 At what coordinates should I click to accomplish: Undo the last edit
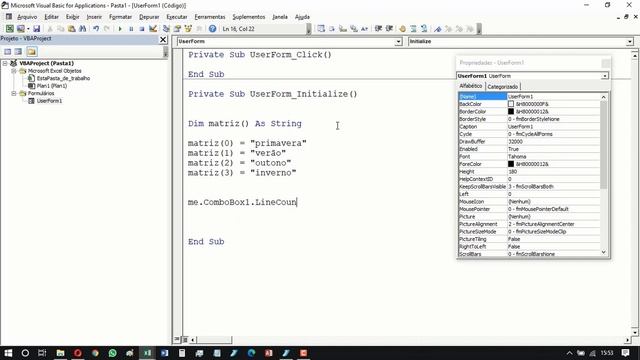tap(96, 29)
